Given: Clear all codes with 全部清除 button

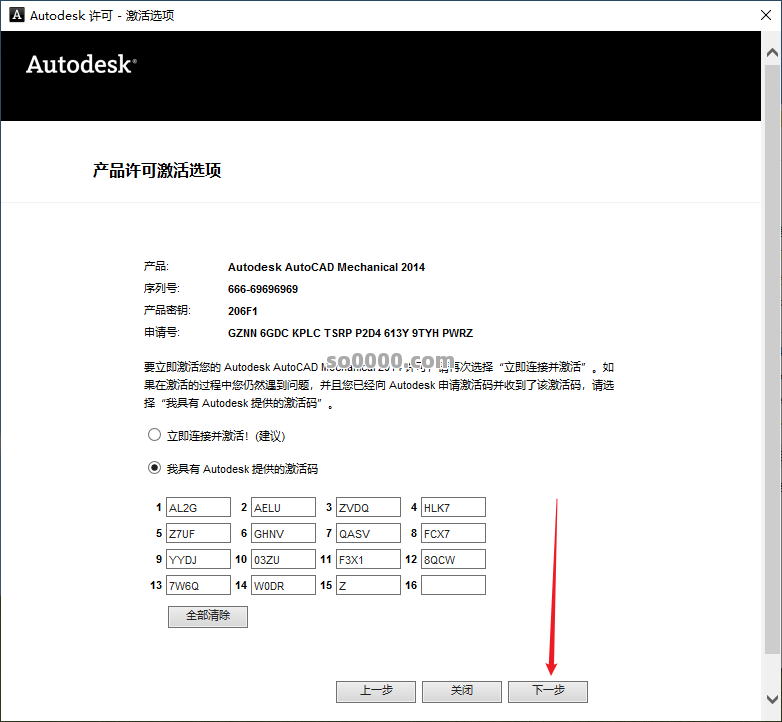Looking at the screenshot, I should [208, 617].
